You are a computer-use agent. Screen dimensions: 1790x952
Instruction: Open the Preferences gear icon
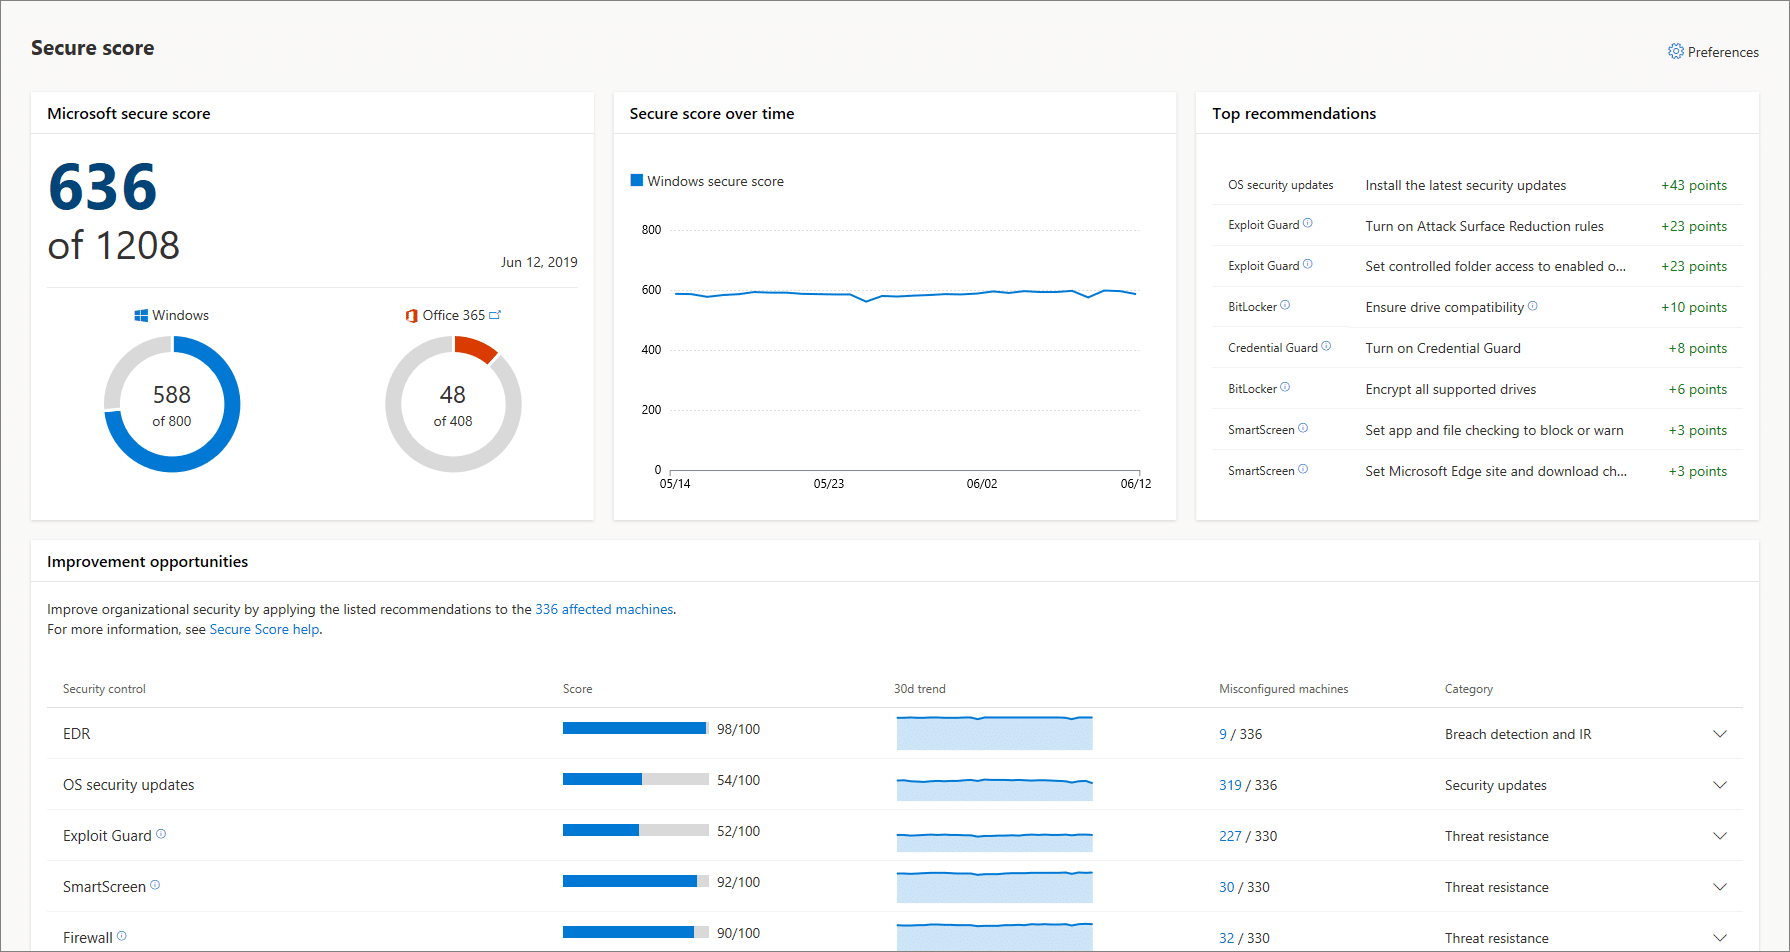click(1676, 51)
